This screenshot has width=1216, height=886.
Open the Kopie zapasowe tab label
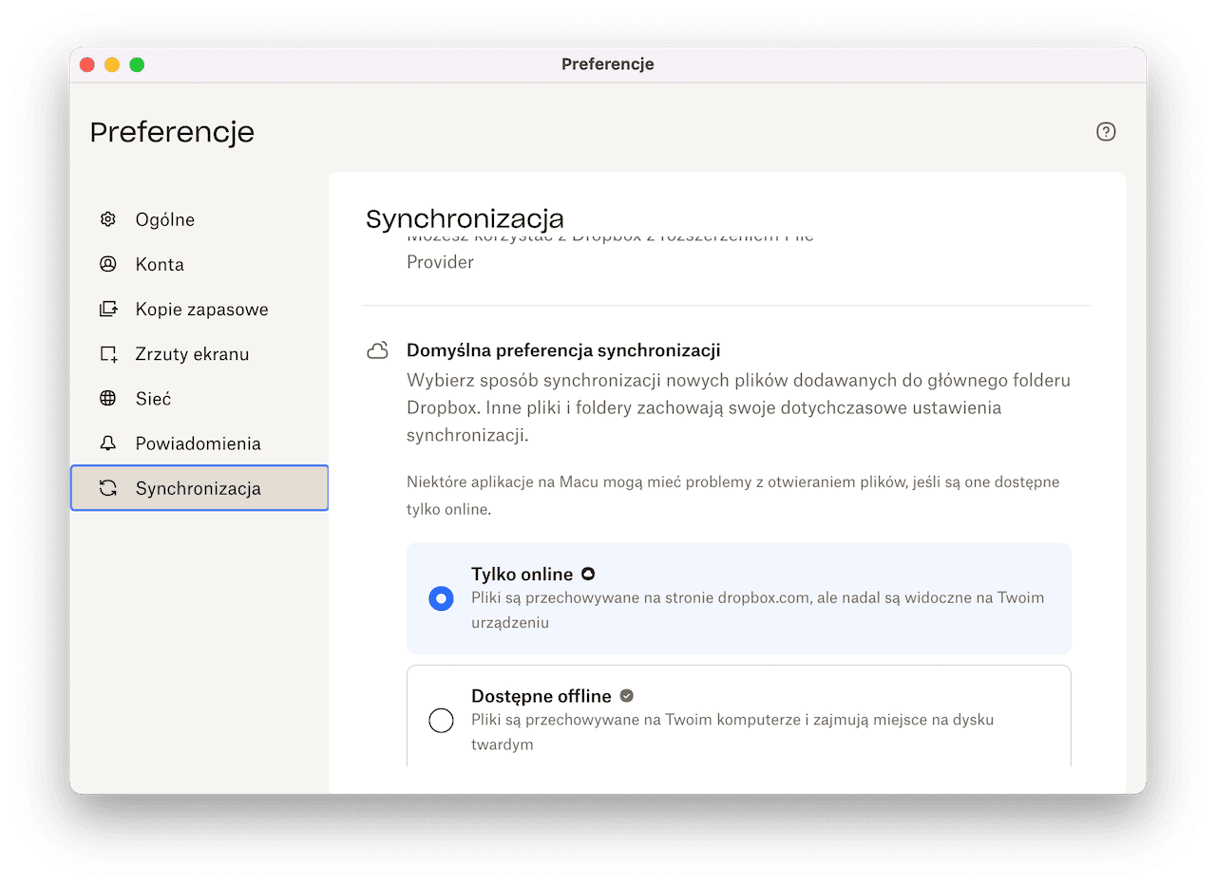point(202,309)
